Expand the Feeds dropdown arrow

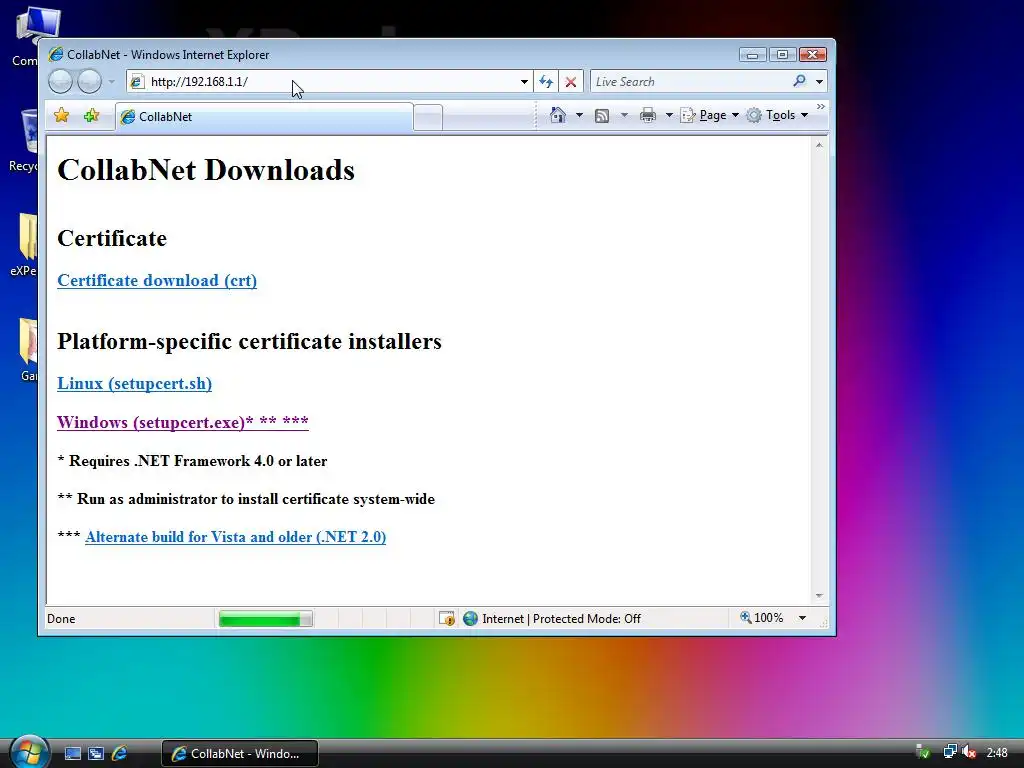(624, 116)
